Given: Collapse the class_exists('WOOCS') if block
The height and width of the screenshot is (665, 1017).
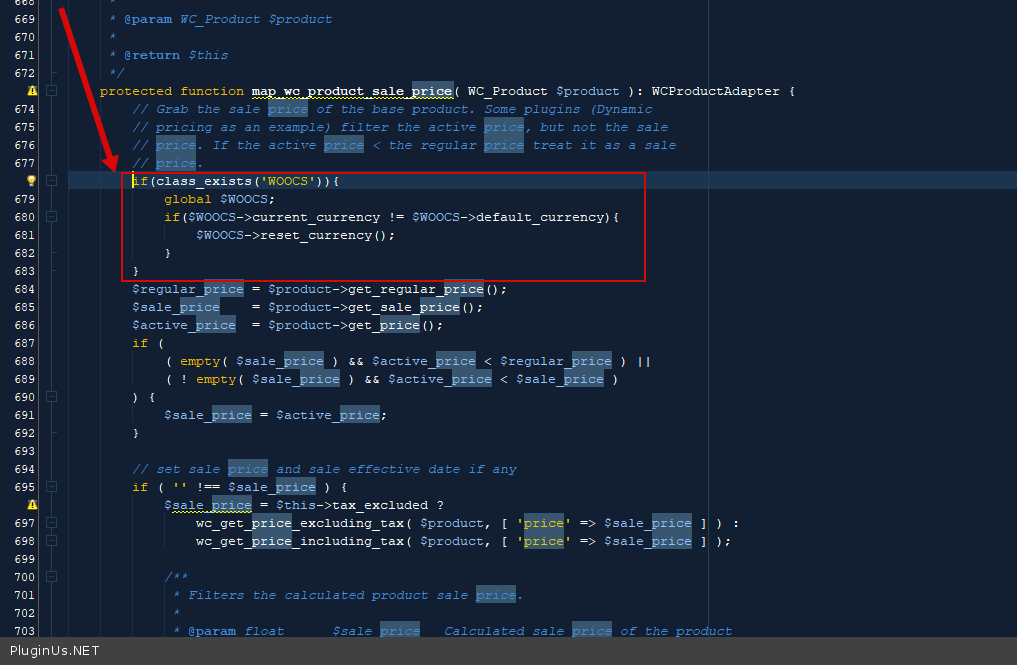Looking at the screenshot, I should [51, 181].
